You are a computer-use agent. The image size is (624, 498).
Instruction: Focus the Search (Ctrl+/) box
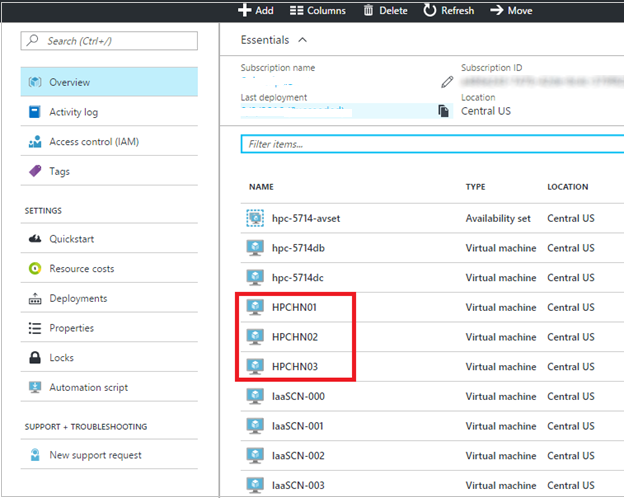tap(109, 41)
